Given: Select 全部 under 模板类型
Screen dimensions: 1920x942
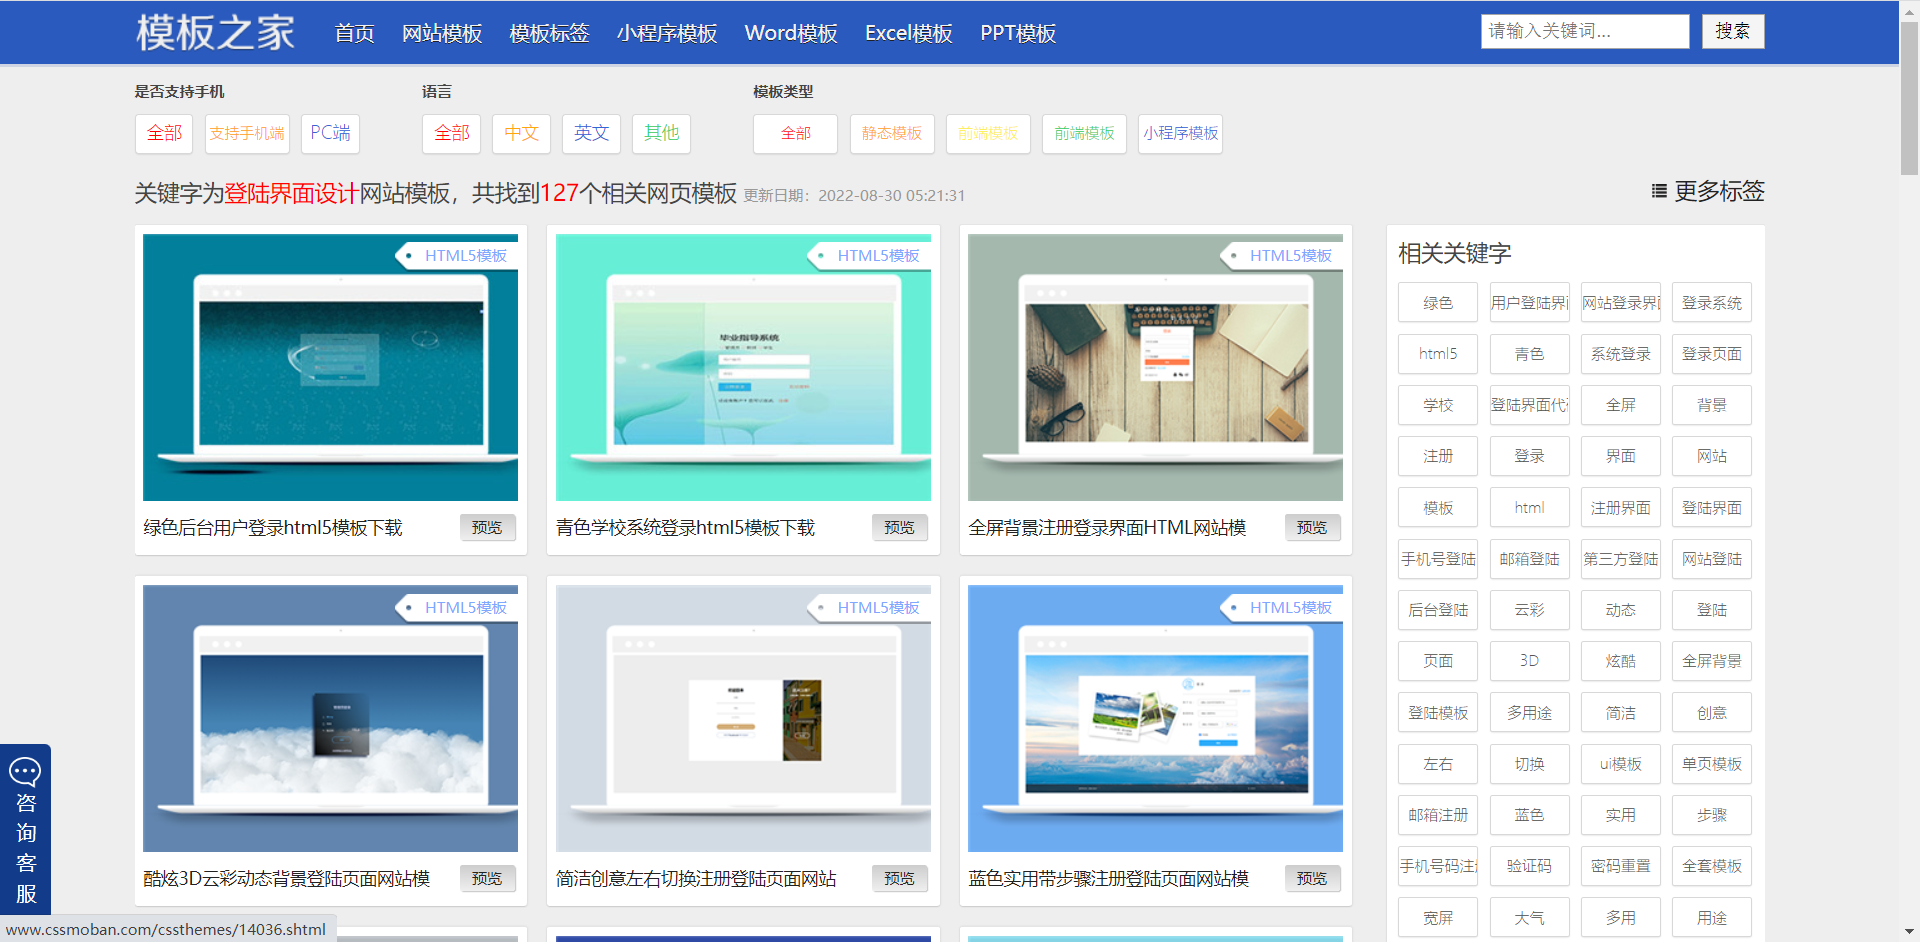Looking at the screenshot, I should coord(795,133).
